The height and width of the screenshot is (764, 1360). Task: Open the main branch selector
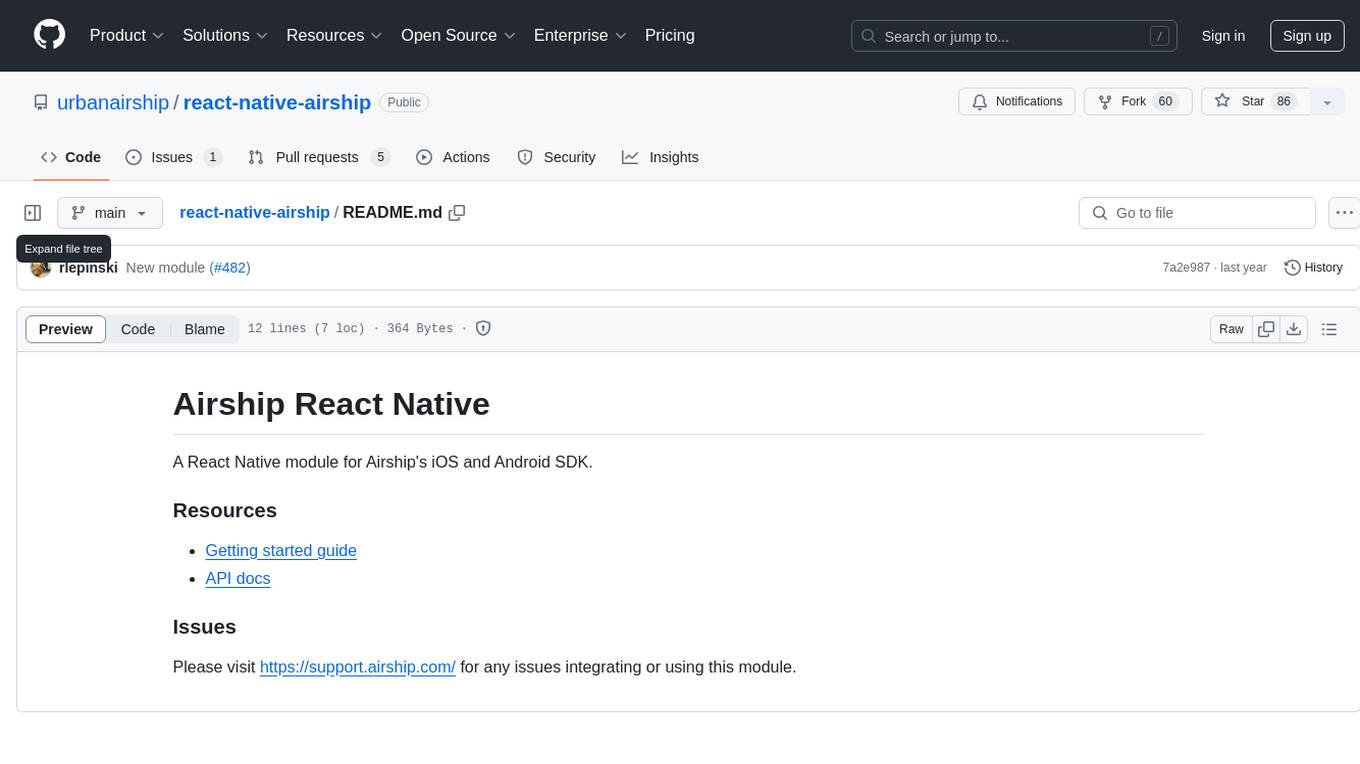click(x=109, y=213)
